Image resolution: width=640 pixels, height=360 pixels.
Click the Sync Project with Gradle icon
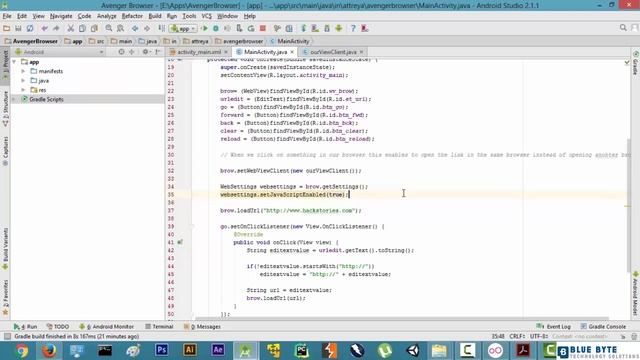pyautogui.click(x=304, y=28)
